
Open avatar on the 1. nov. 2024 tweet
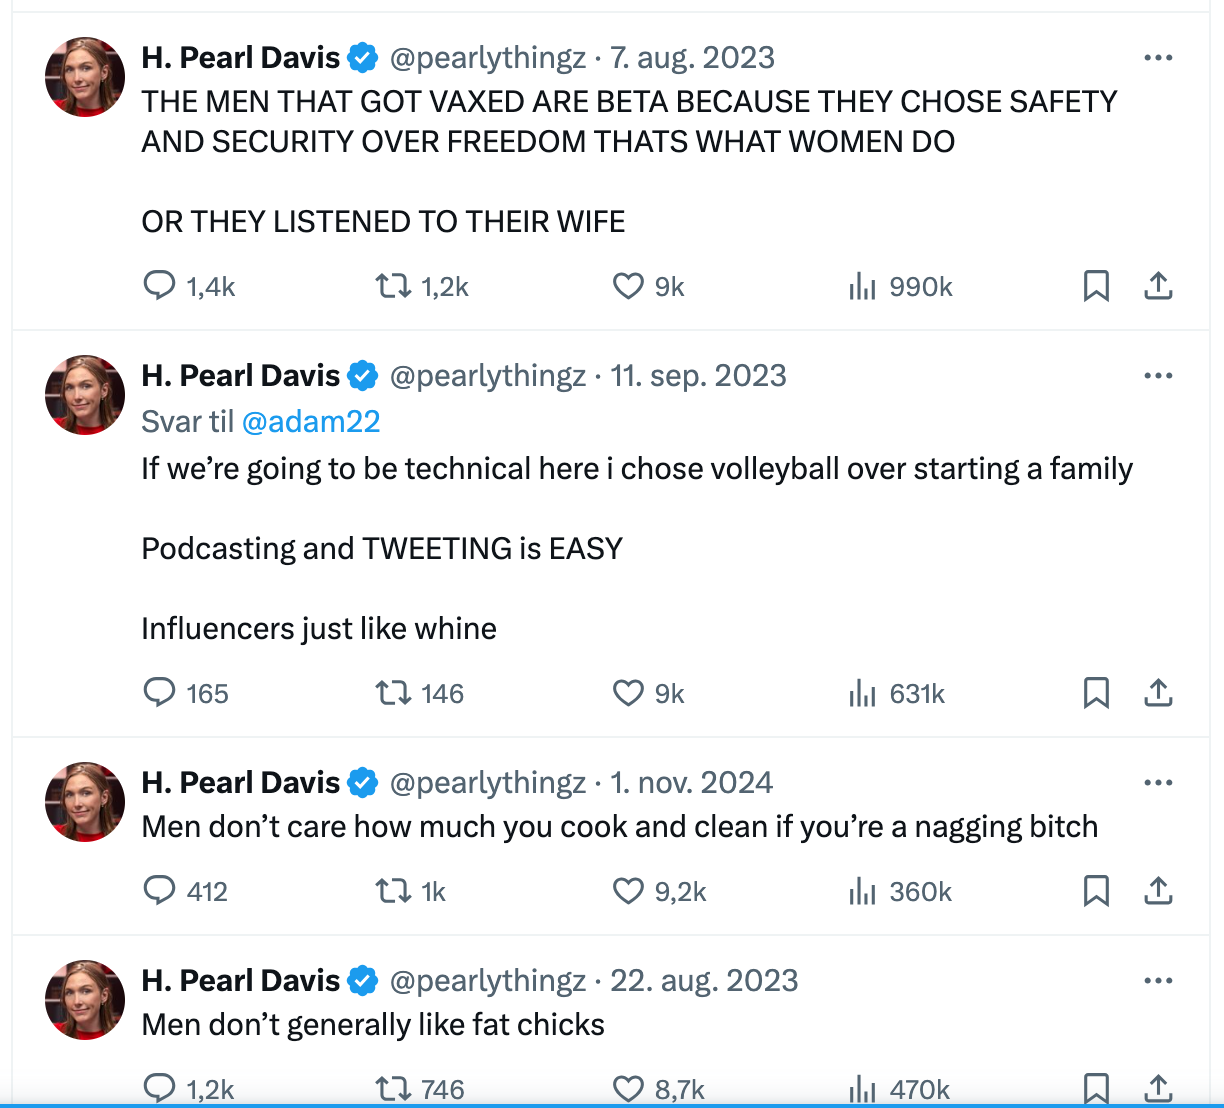coord(85,802)
